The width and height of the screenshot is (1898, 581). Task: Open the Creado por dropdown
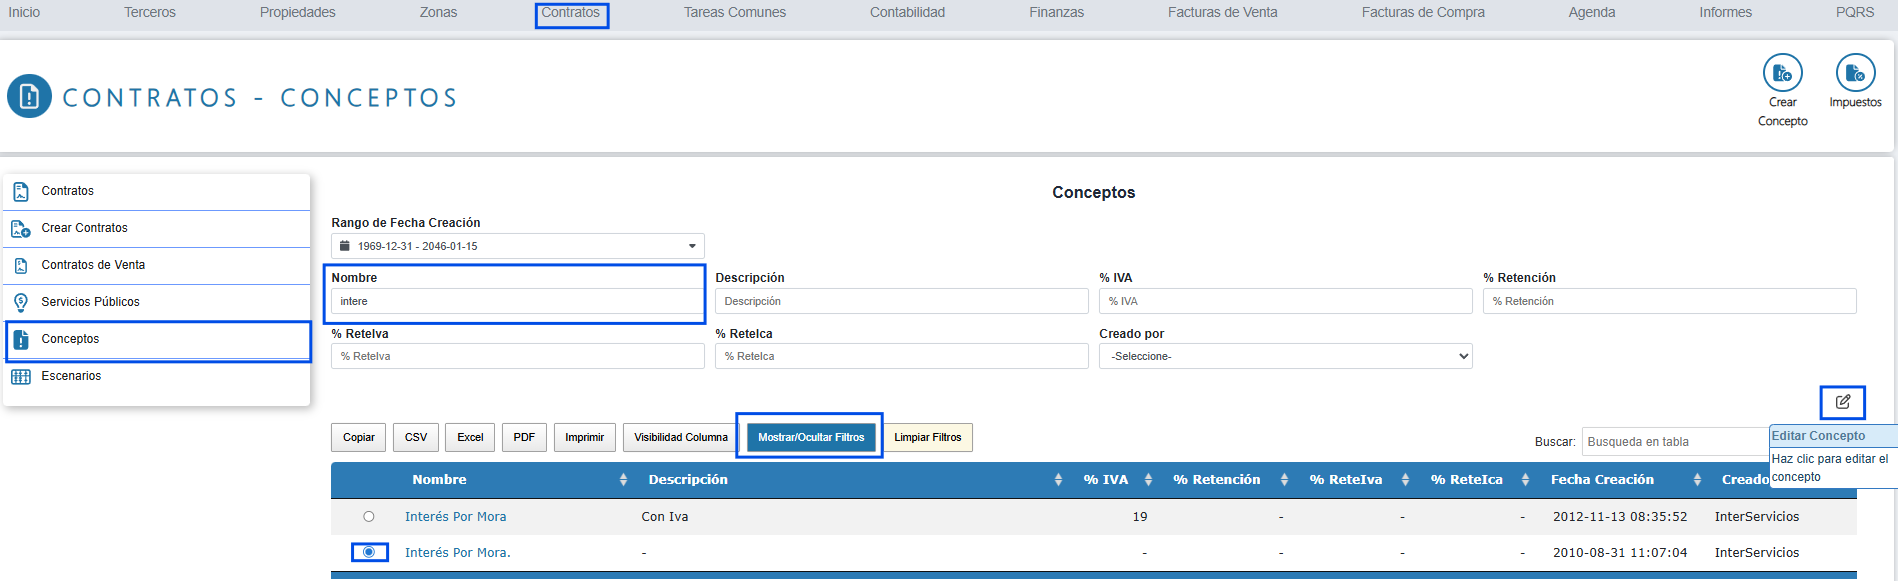coord(1285,356)
